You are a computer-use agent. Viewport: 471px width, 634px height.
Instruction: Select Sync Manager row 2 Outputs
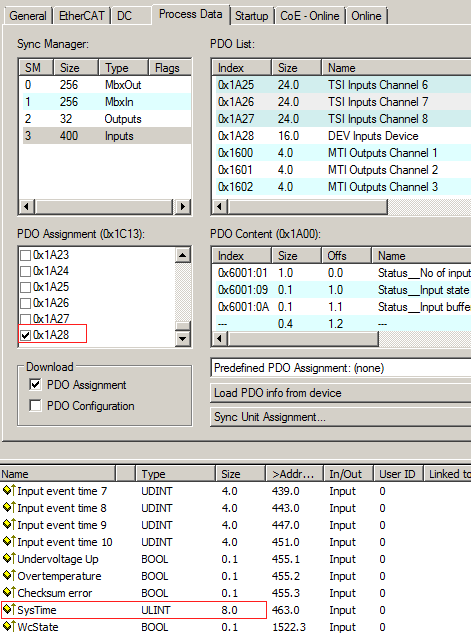click(105, 119)
